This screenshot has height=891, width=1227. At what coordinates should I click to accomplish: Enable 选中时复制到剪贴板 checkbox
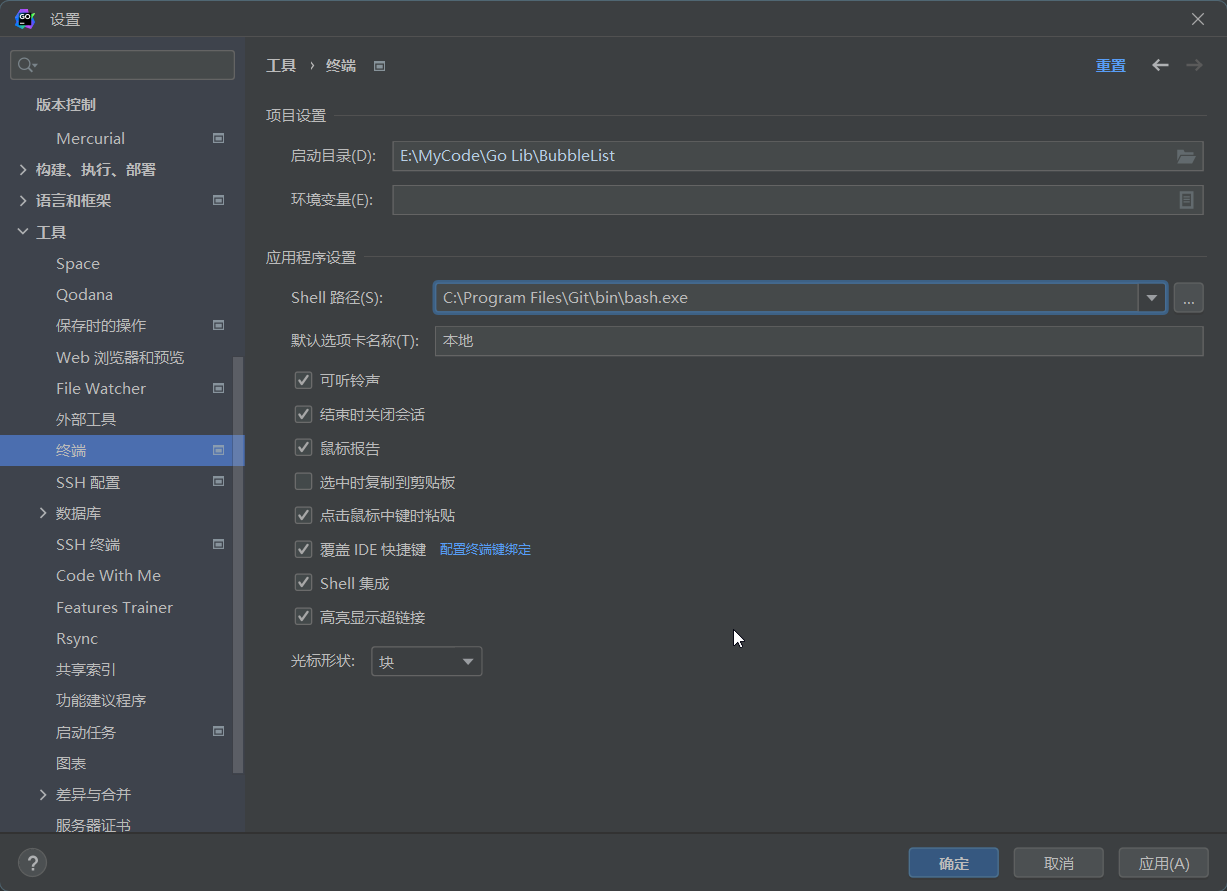(303, 482)
